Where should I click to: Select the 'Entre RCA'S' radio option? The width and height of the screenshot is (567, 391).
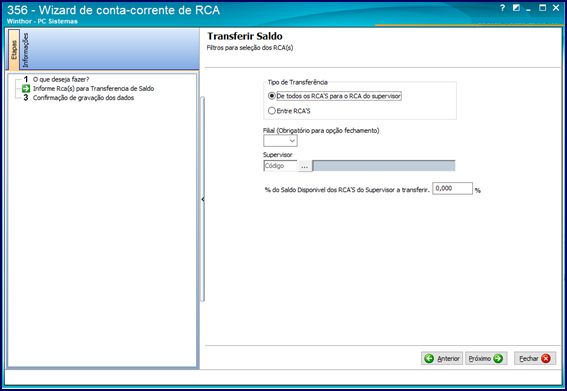tap(289, 111)
